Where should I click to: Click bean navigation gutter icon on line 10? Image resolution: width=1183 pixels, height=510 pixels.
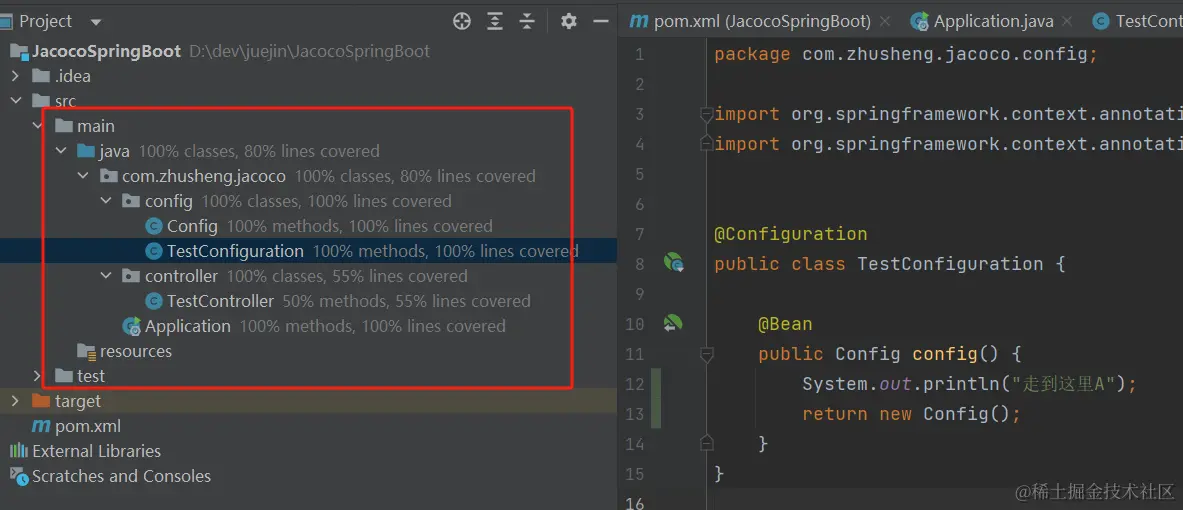click(673, 323)
